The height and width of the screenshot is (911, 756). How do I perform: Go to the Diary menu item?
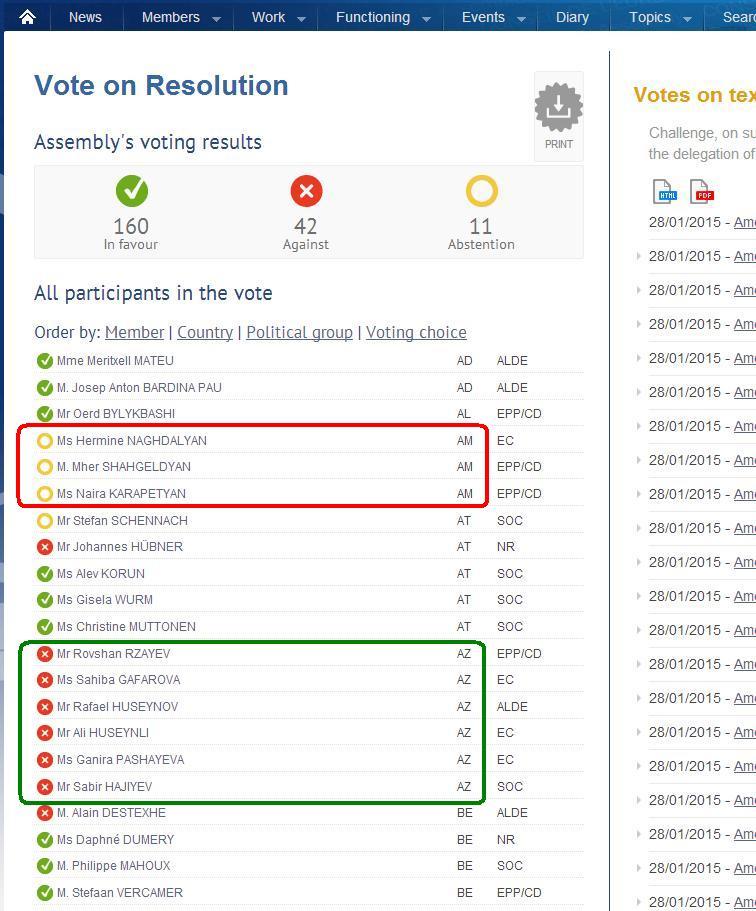(572, 17)
